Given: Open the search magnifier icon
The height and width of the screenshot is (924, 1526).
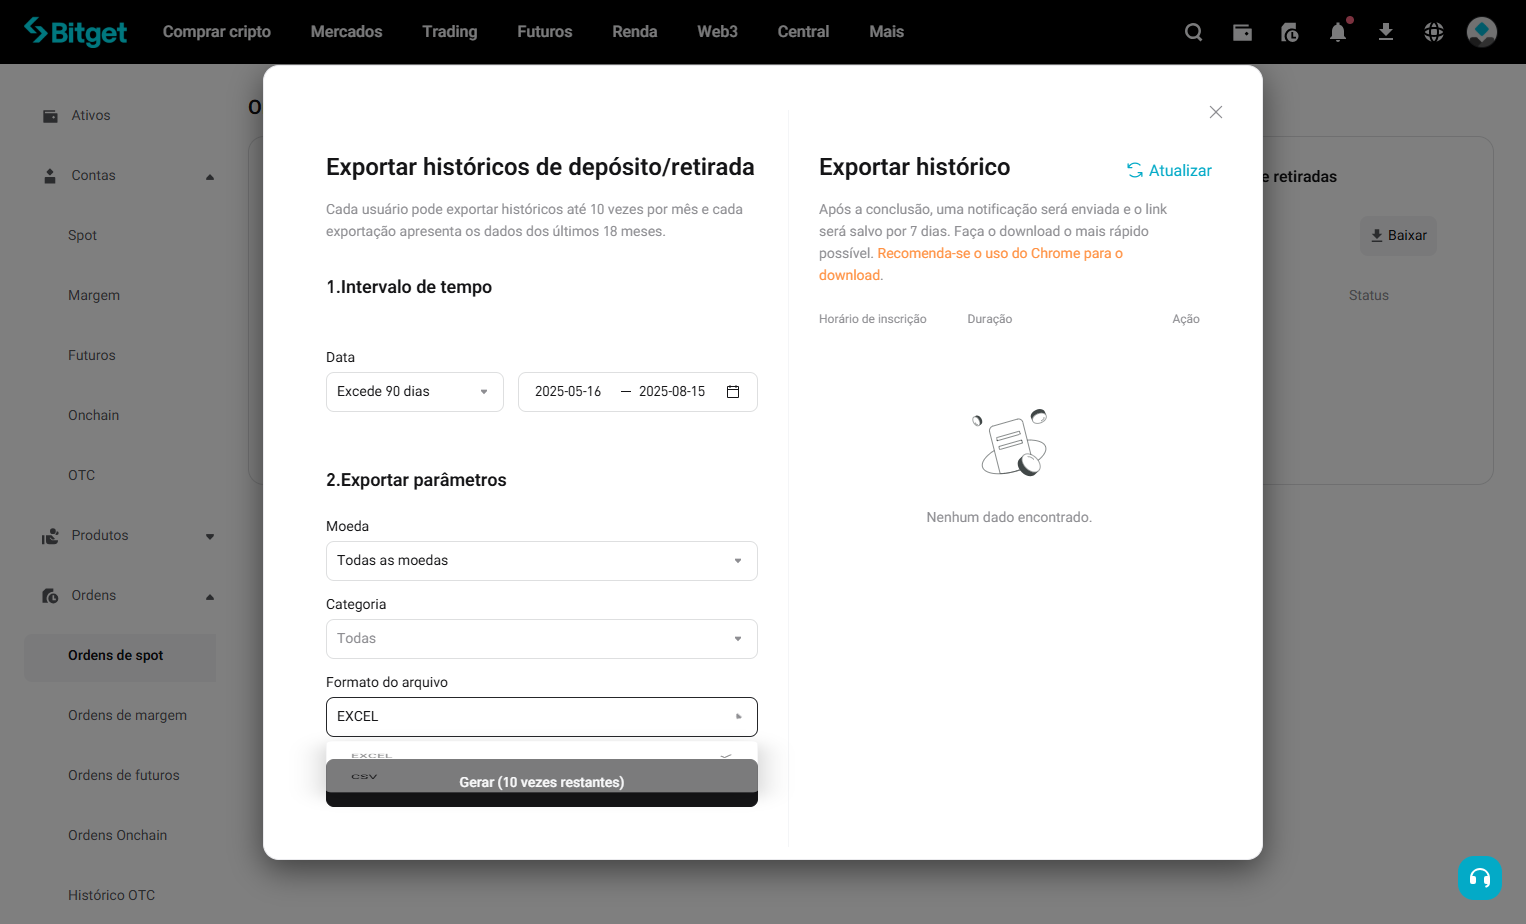Looking at the screenshot, I should [x=1194, y=32].
